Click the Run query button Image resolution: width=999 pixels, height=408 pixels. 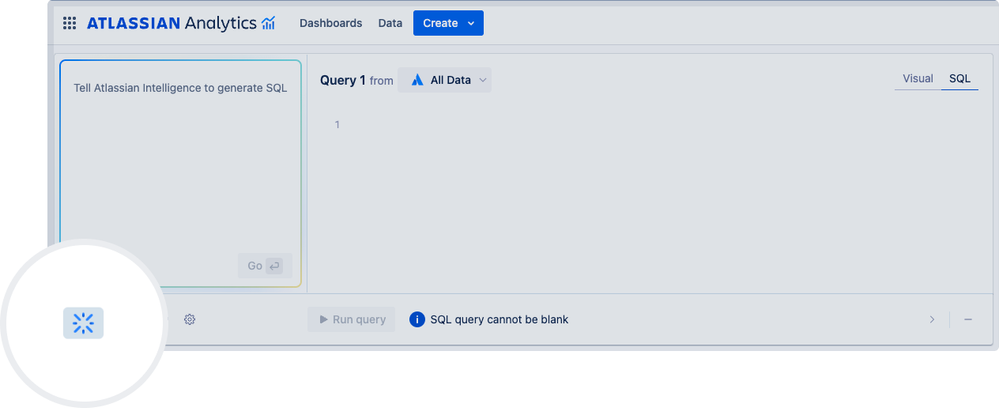351,319
